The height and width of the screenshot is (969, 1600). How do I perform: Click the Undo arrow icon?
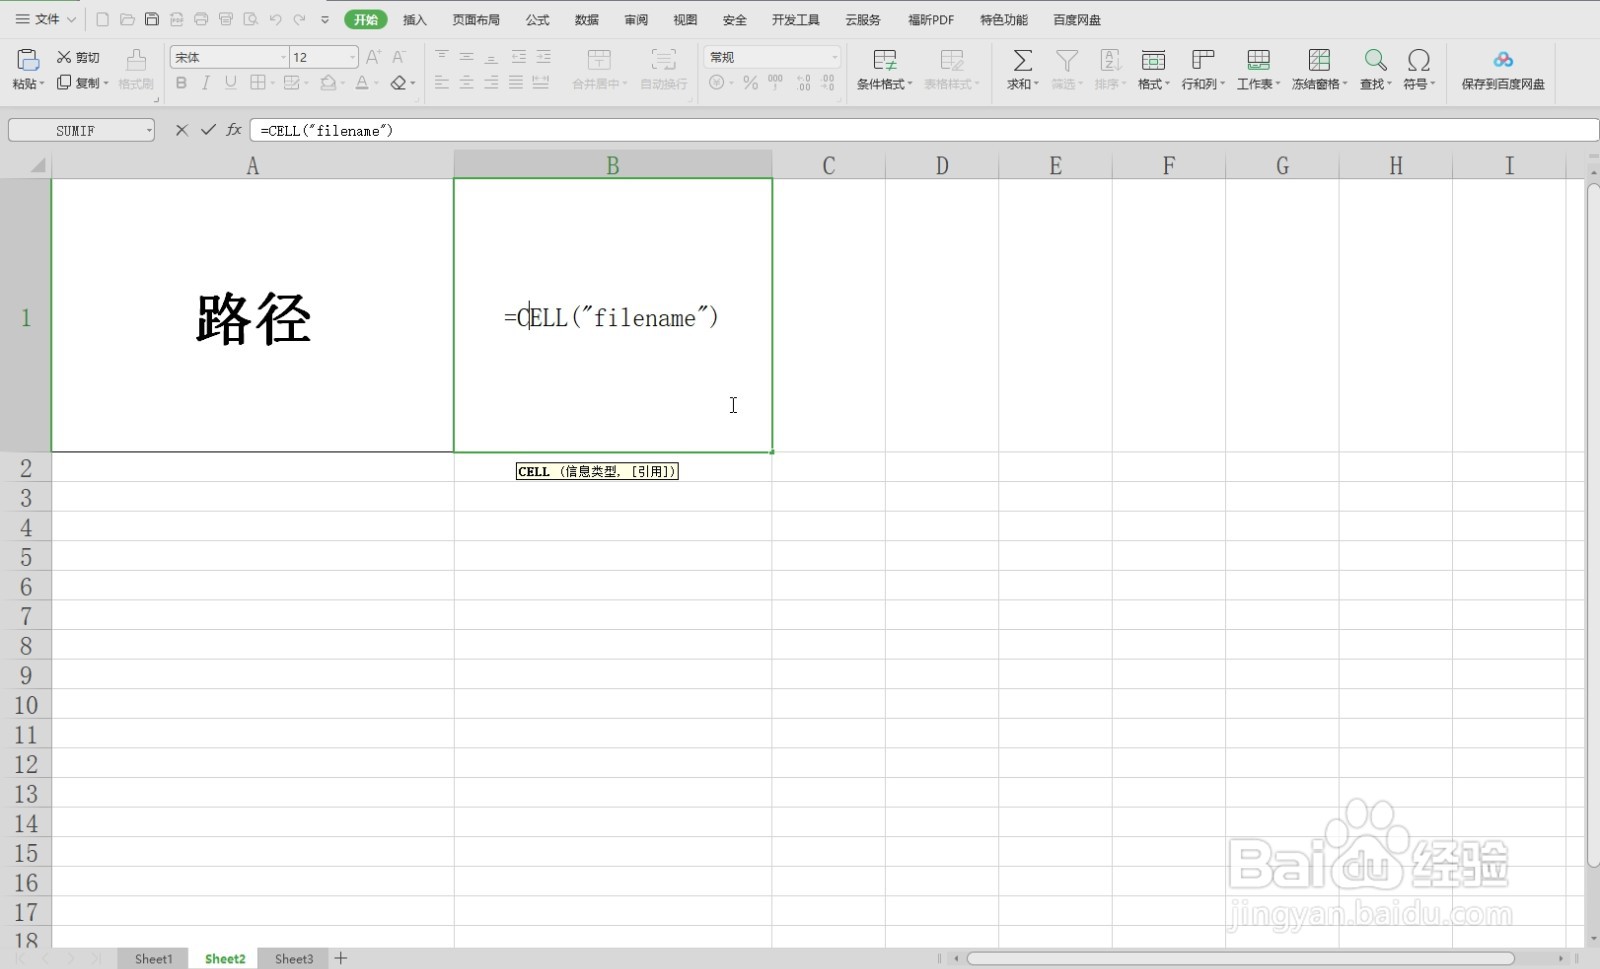click(x=275, y=19)
